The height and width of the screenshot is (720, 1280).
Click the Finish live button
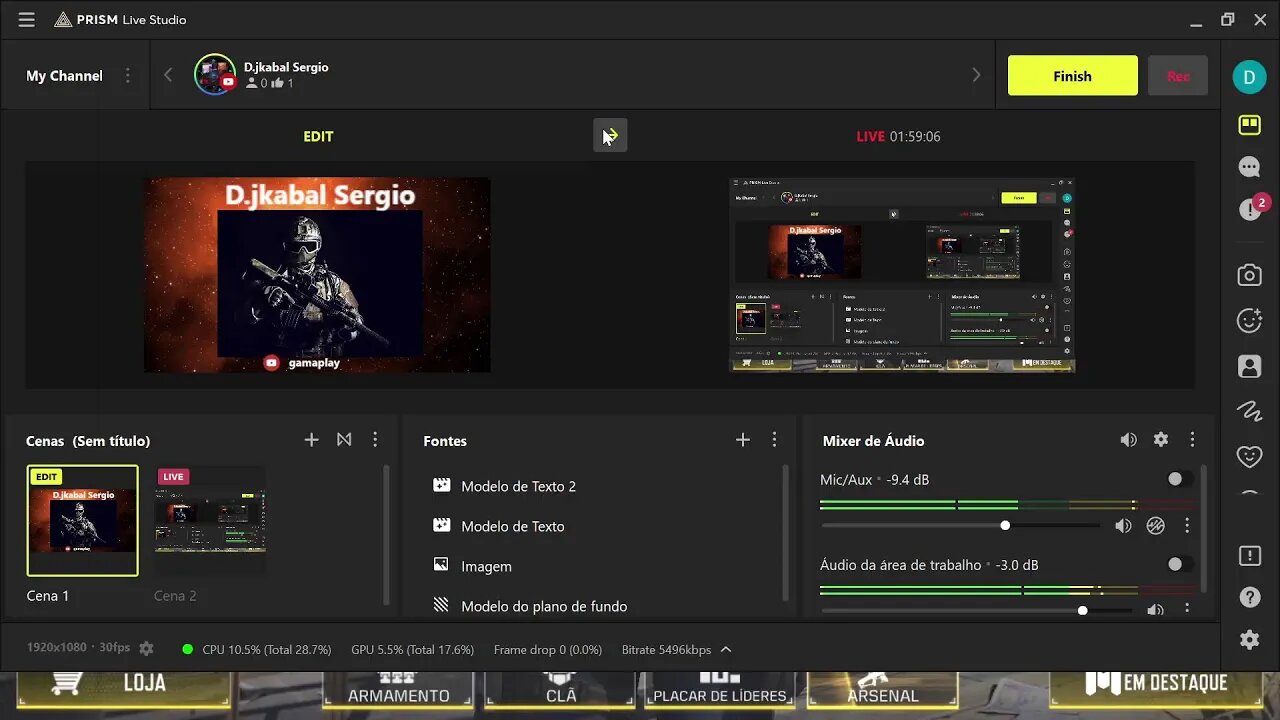(x=1072, y=76)
